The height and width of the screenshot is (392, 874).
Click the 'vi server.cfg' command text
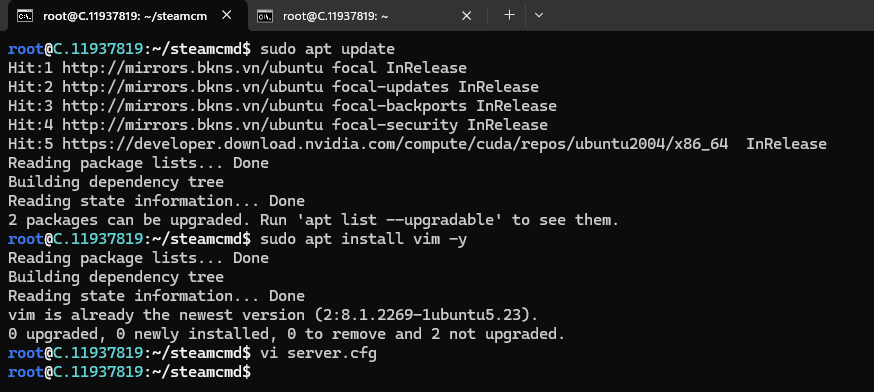tap(318, 352)
